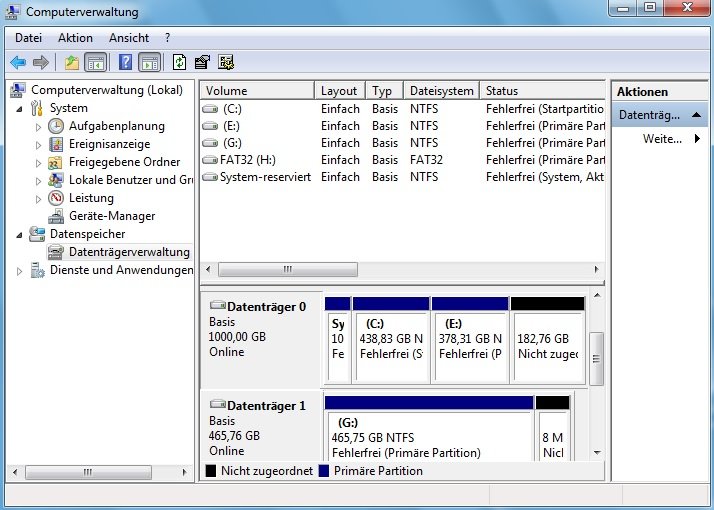714x510 pixels.
Task: Click tree pane horizontal scrollbar thumb
Action: 88,472
